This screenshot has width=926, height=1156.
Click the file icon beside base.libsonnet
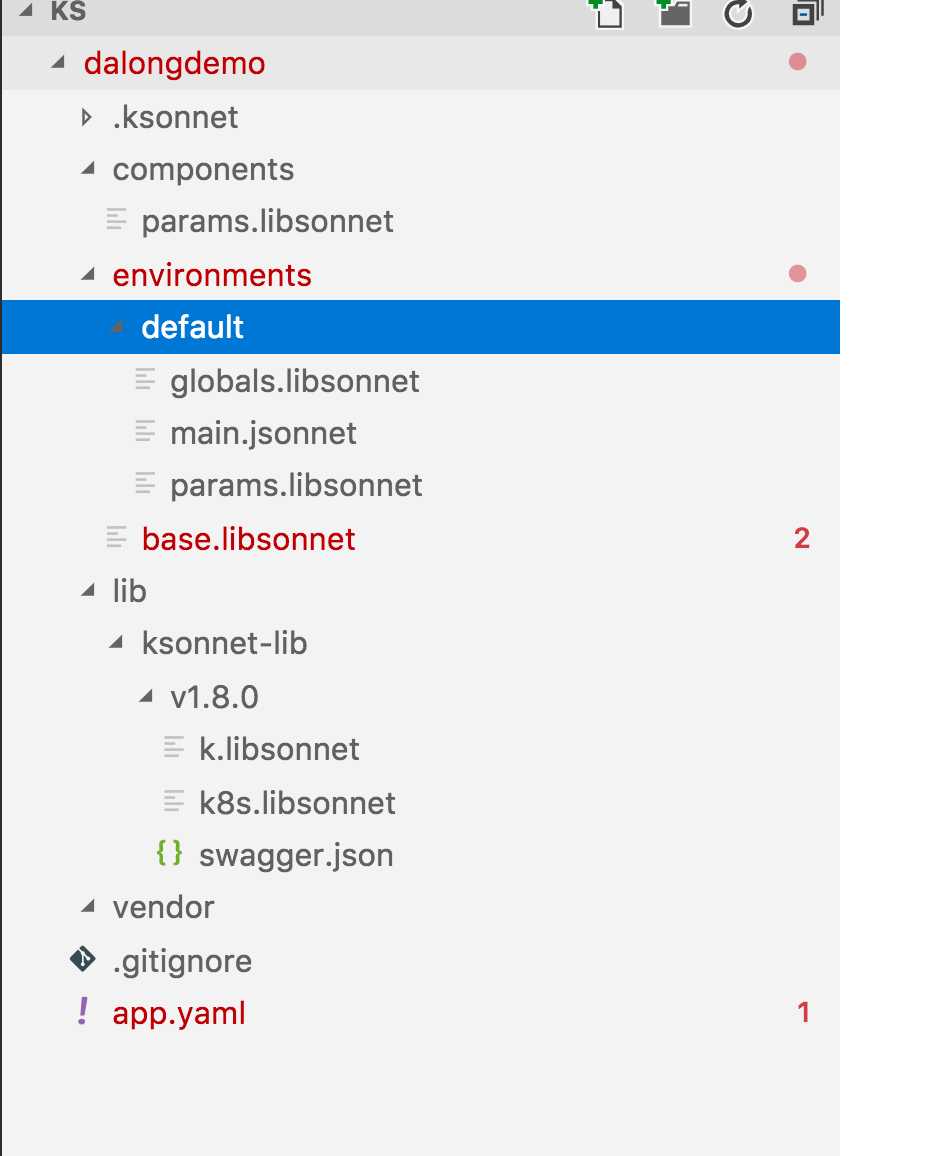point(116,537)
